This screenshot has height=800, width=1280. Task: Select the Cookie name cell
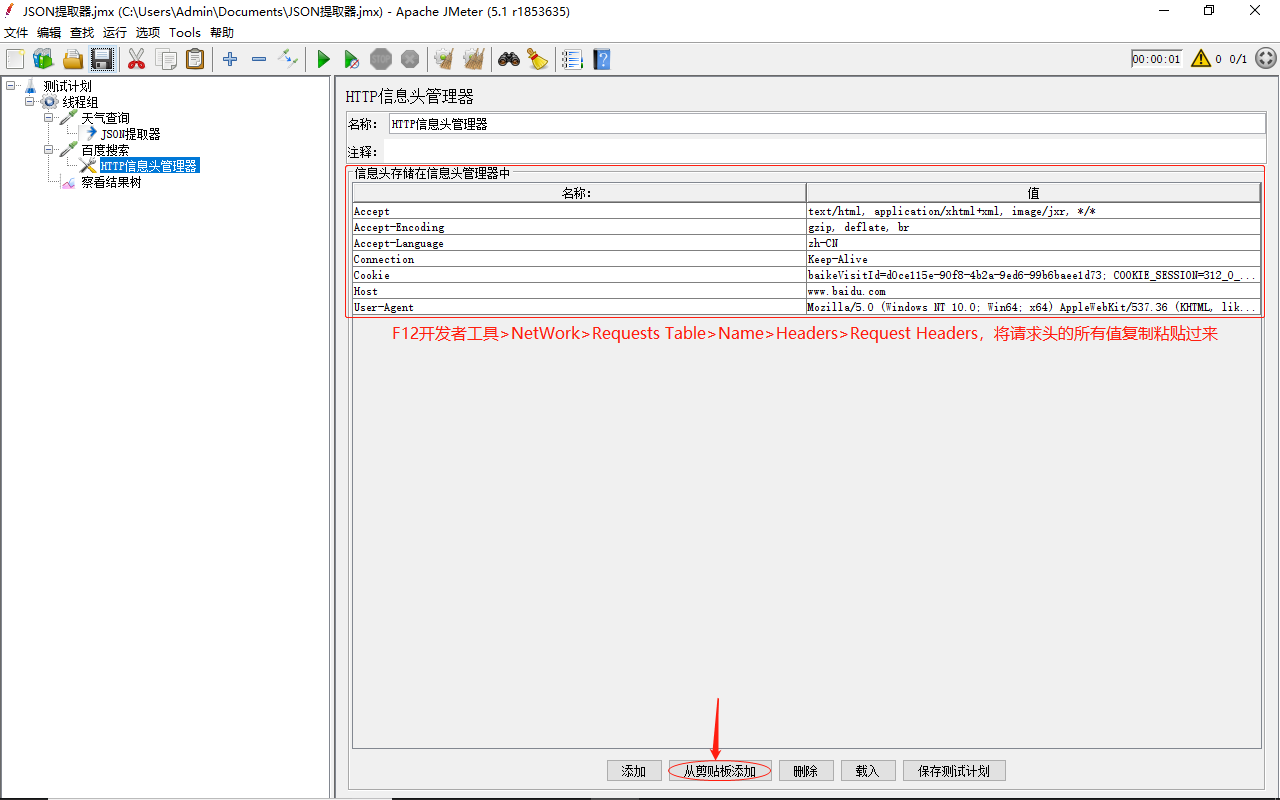579,275
